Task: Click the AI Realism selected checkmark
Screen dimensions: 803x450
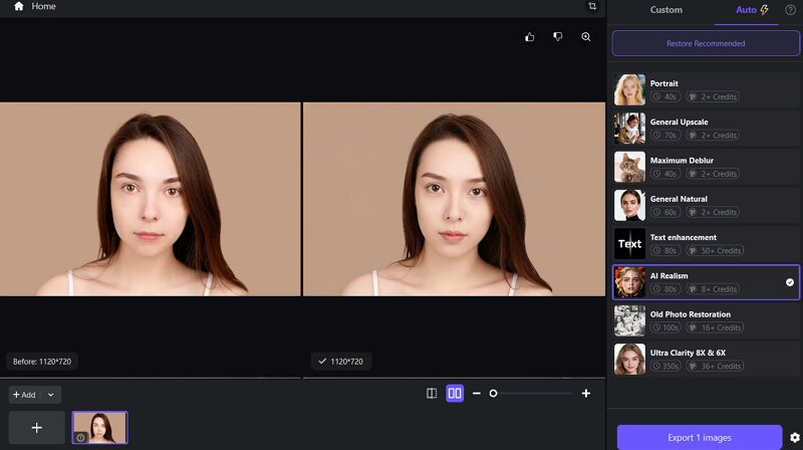Action: pyautogui.click(x=790, y=282)
